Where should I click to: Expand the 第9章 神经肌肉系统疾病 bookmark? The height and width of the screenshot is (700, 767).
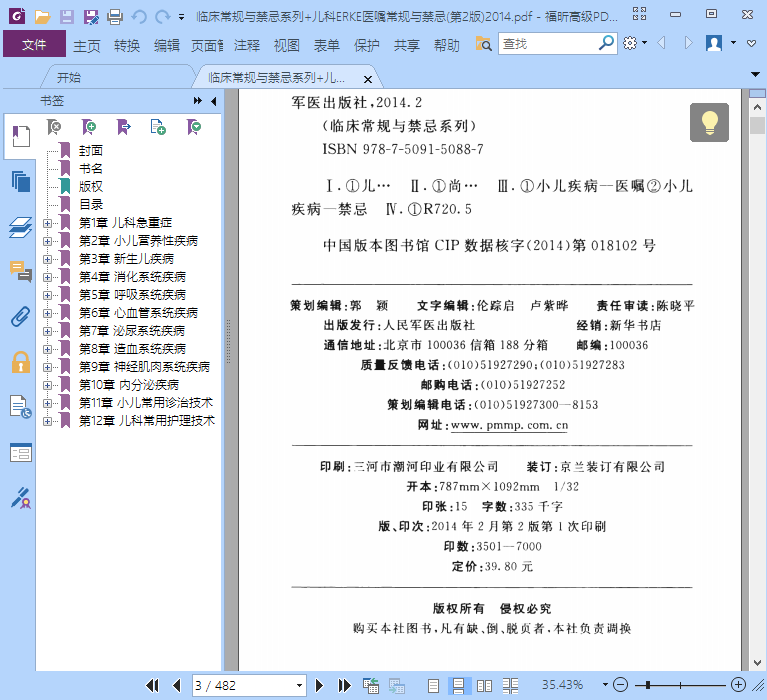(x=47, y=367)
